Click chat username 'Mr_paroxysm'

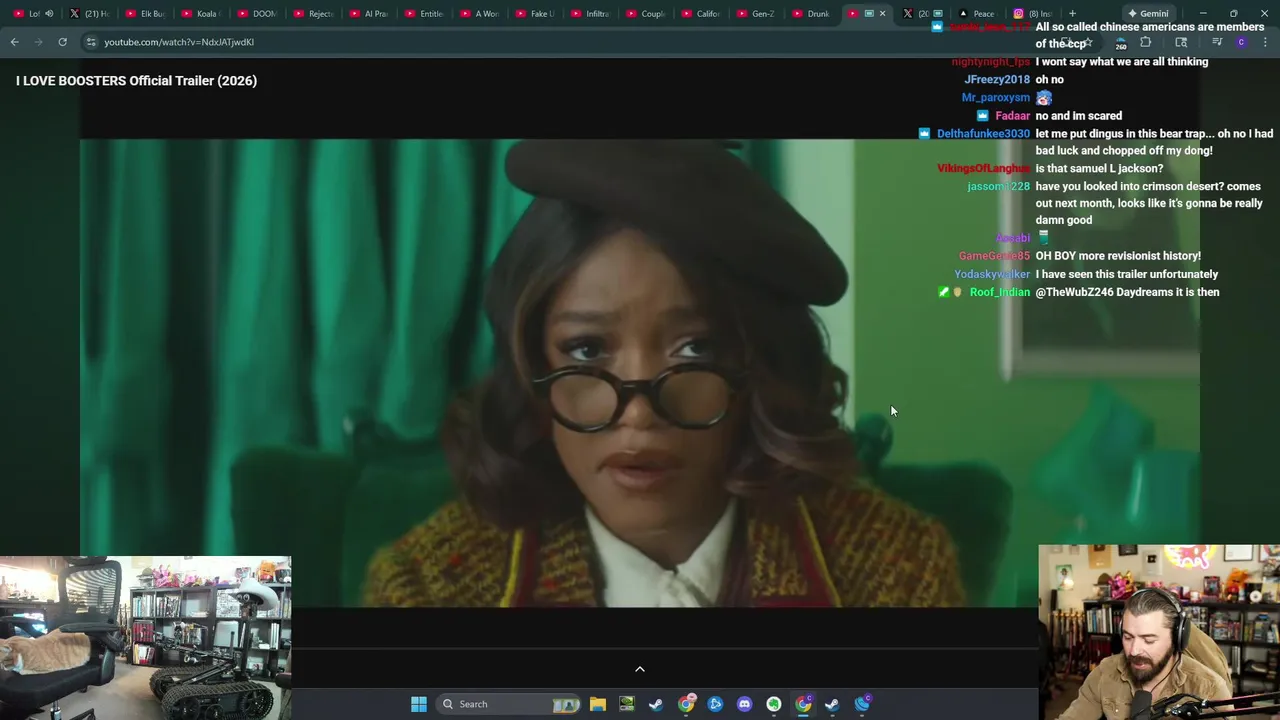[995, 98]
